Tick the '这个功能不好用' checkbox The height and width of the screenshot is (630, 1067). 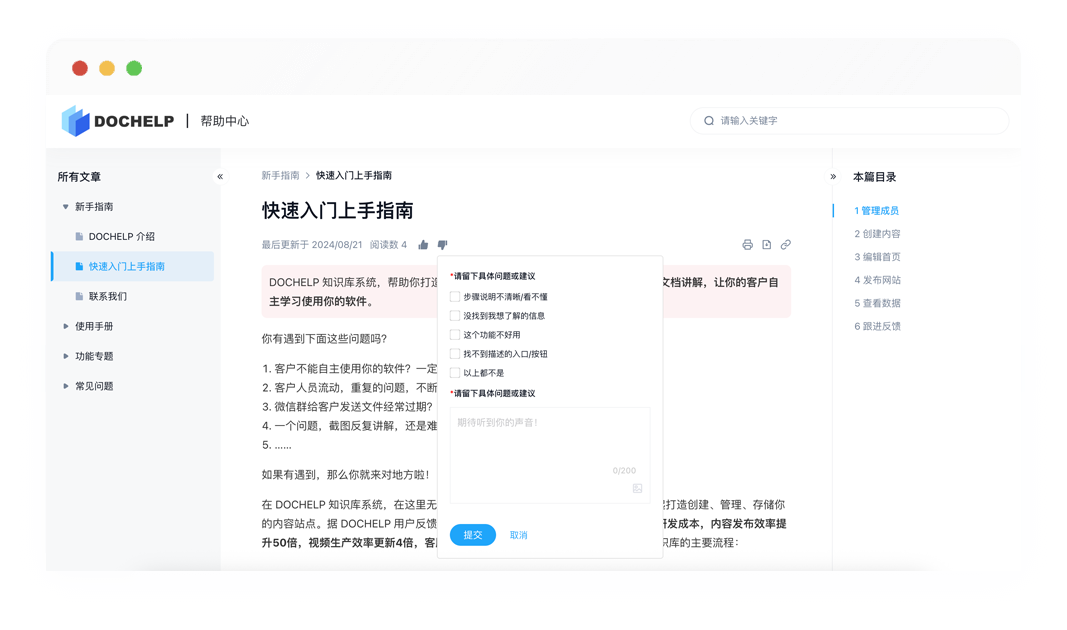[x=455, y=335]
